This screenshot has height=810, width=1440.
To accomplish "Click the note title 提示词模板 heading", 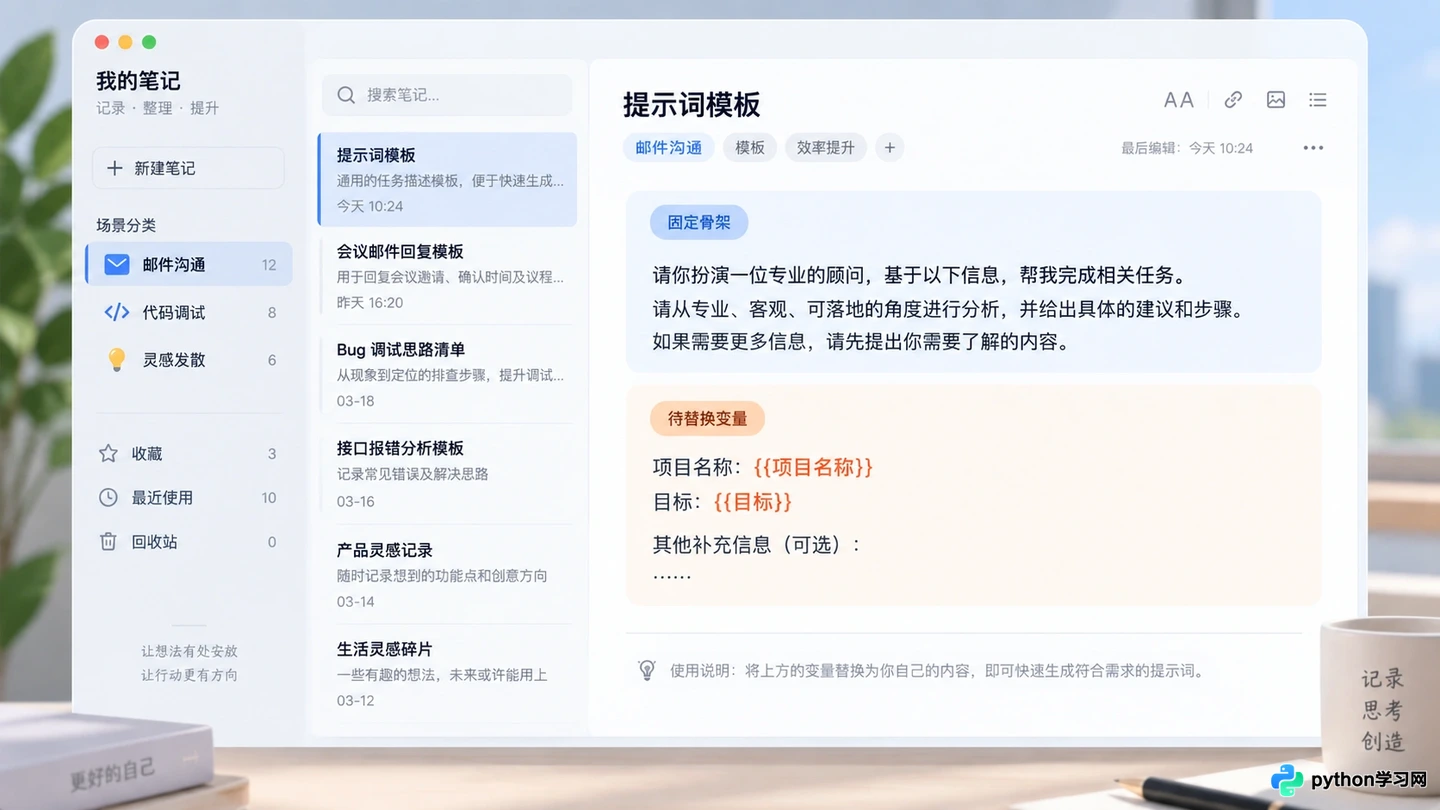I will 692,104.
